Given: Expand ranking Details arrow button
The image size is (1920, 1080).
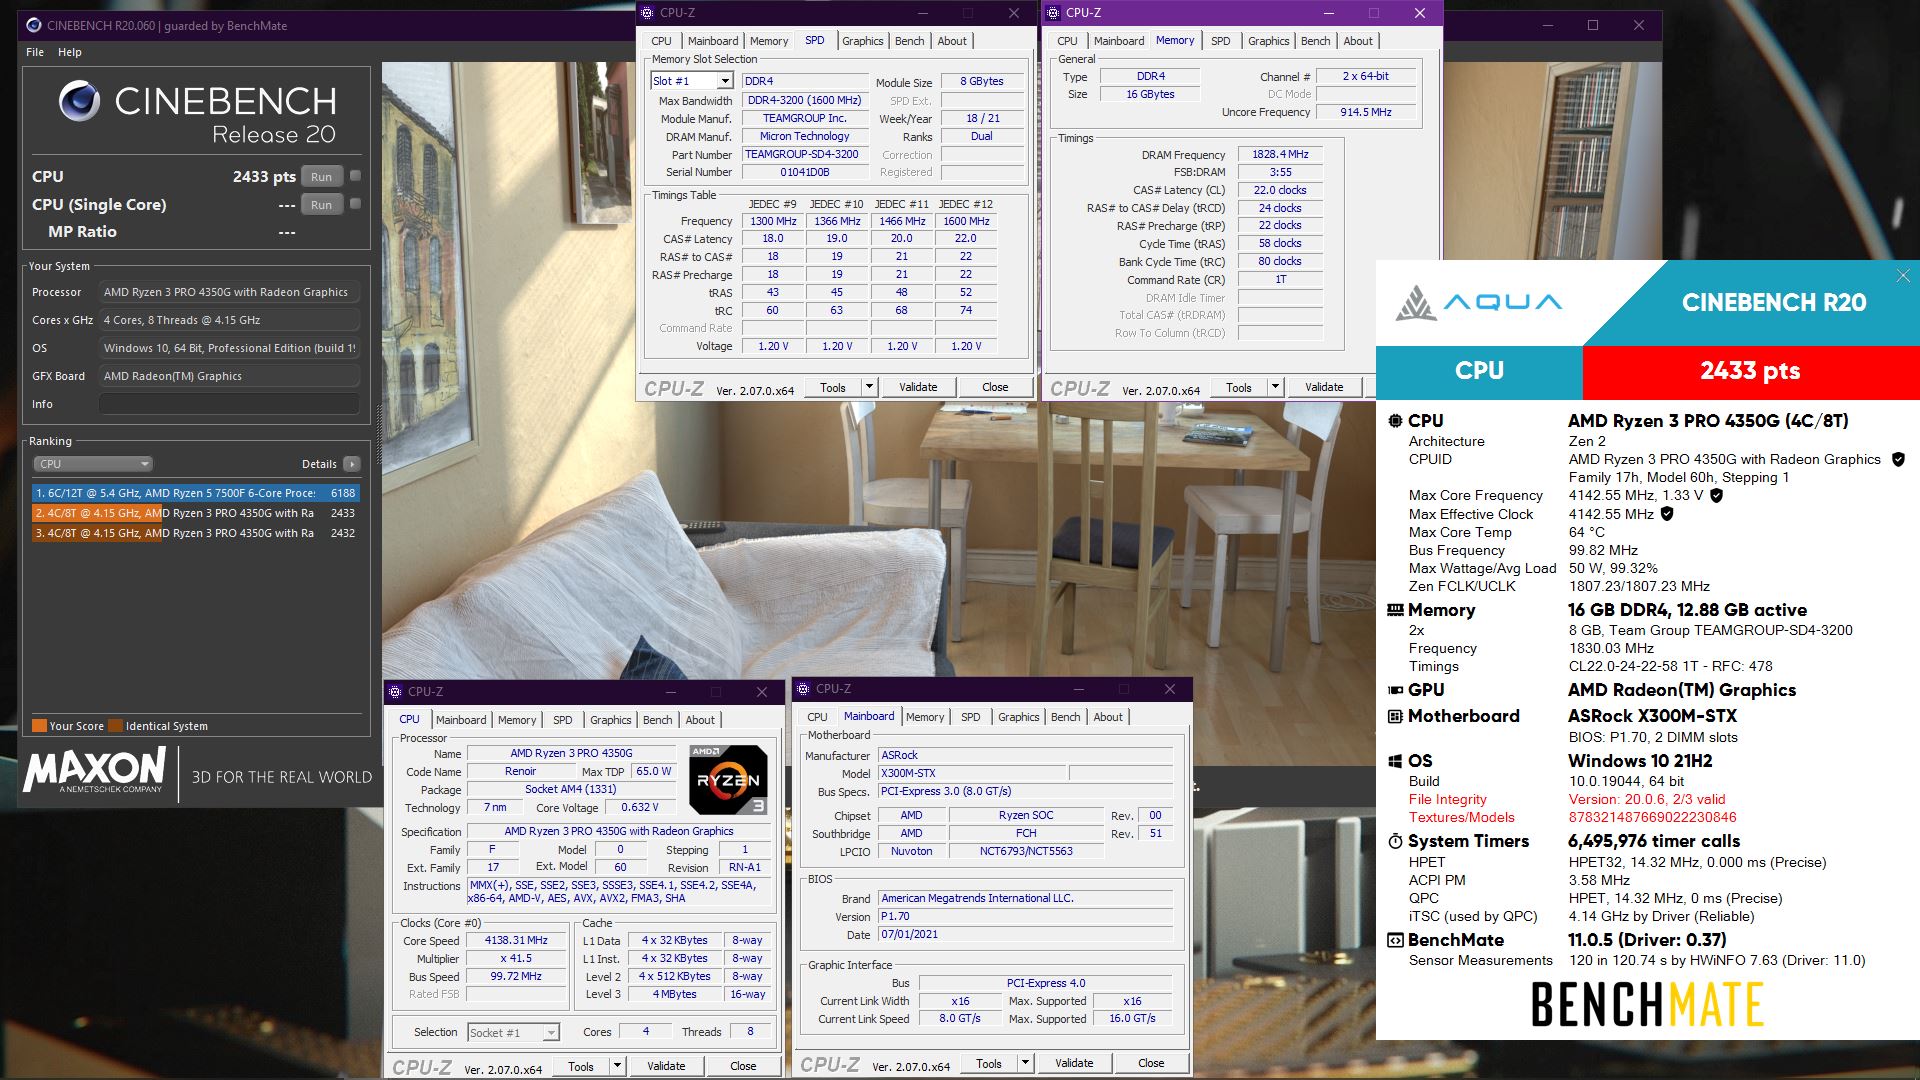Looking at the screenshot, I should [x=351, y=464].
